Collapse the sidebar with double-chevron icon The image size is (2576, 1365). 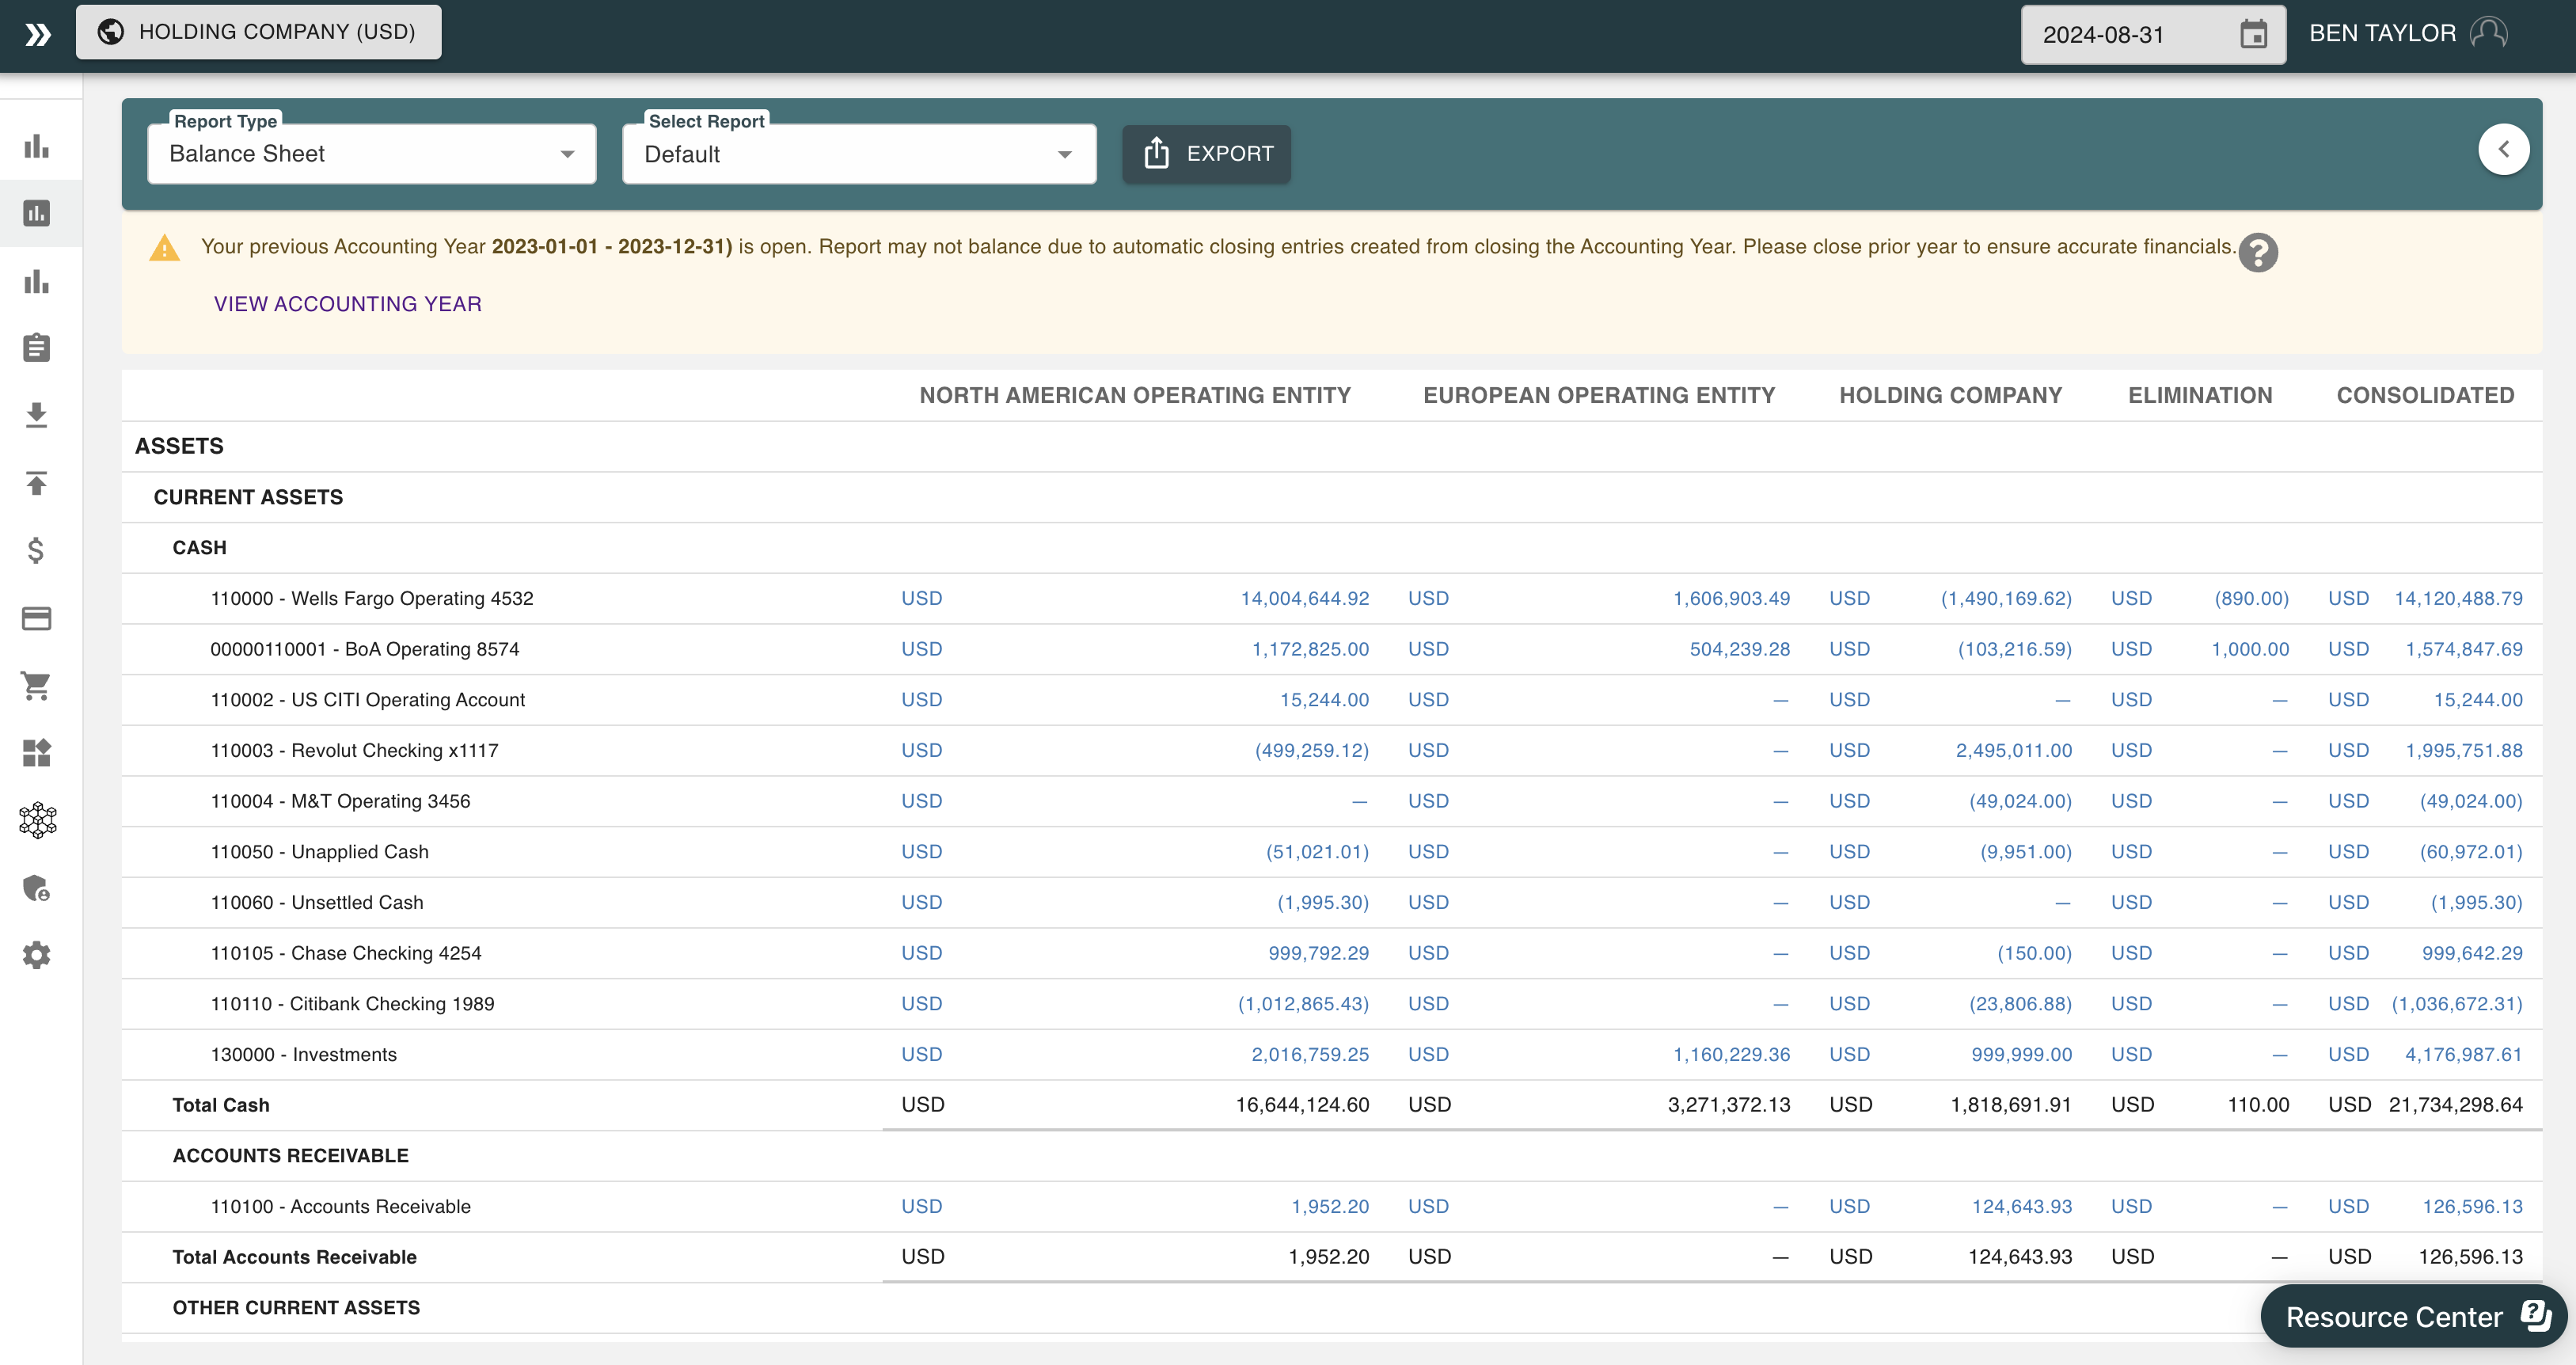pos(38,36)
